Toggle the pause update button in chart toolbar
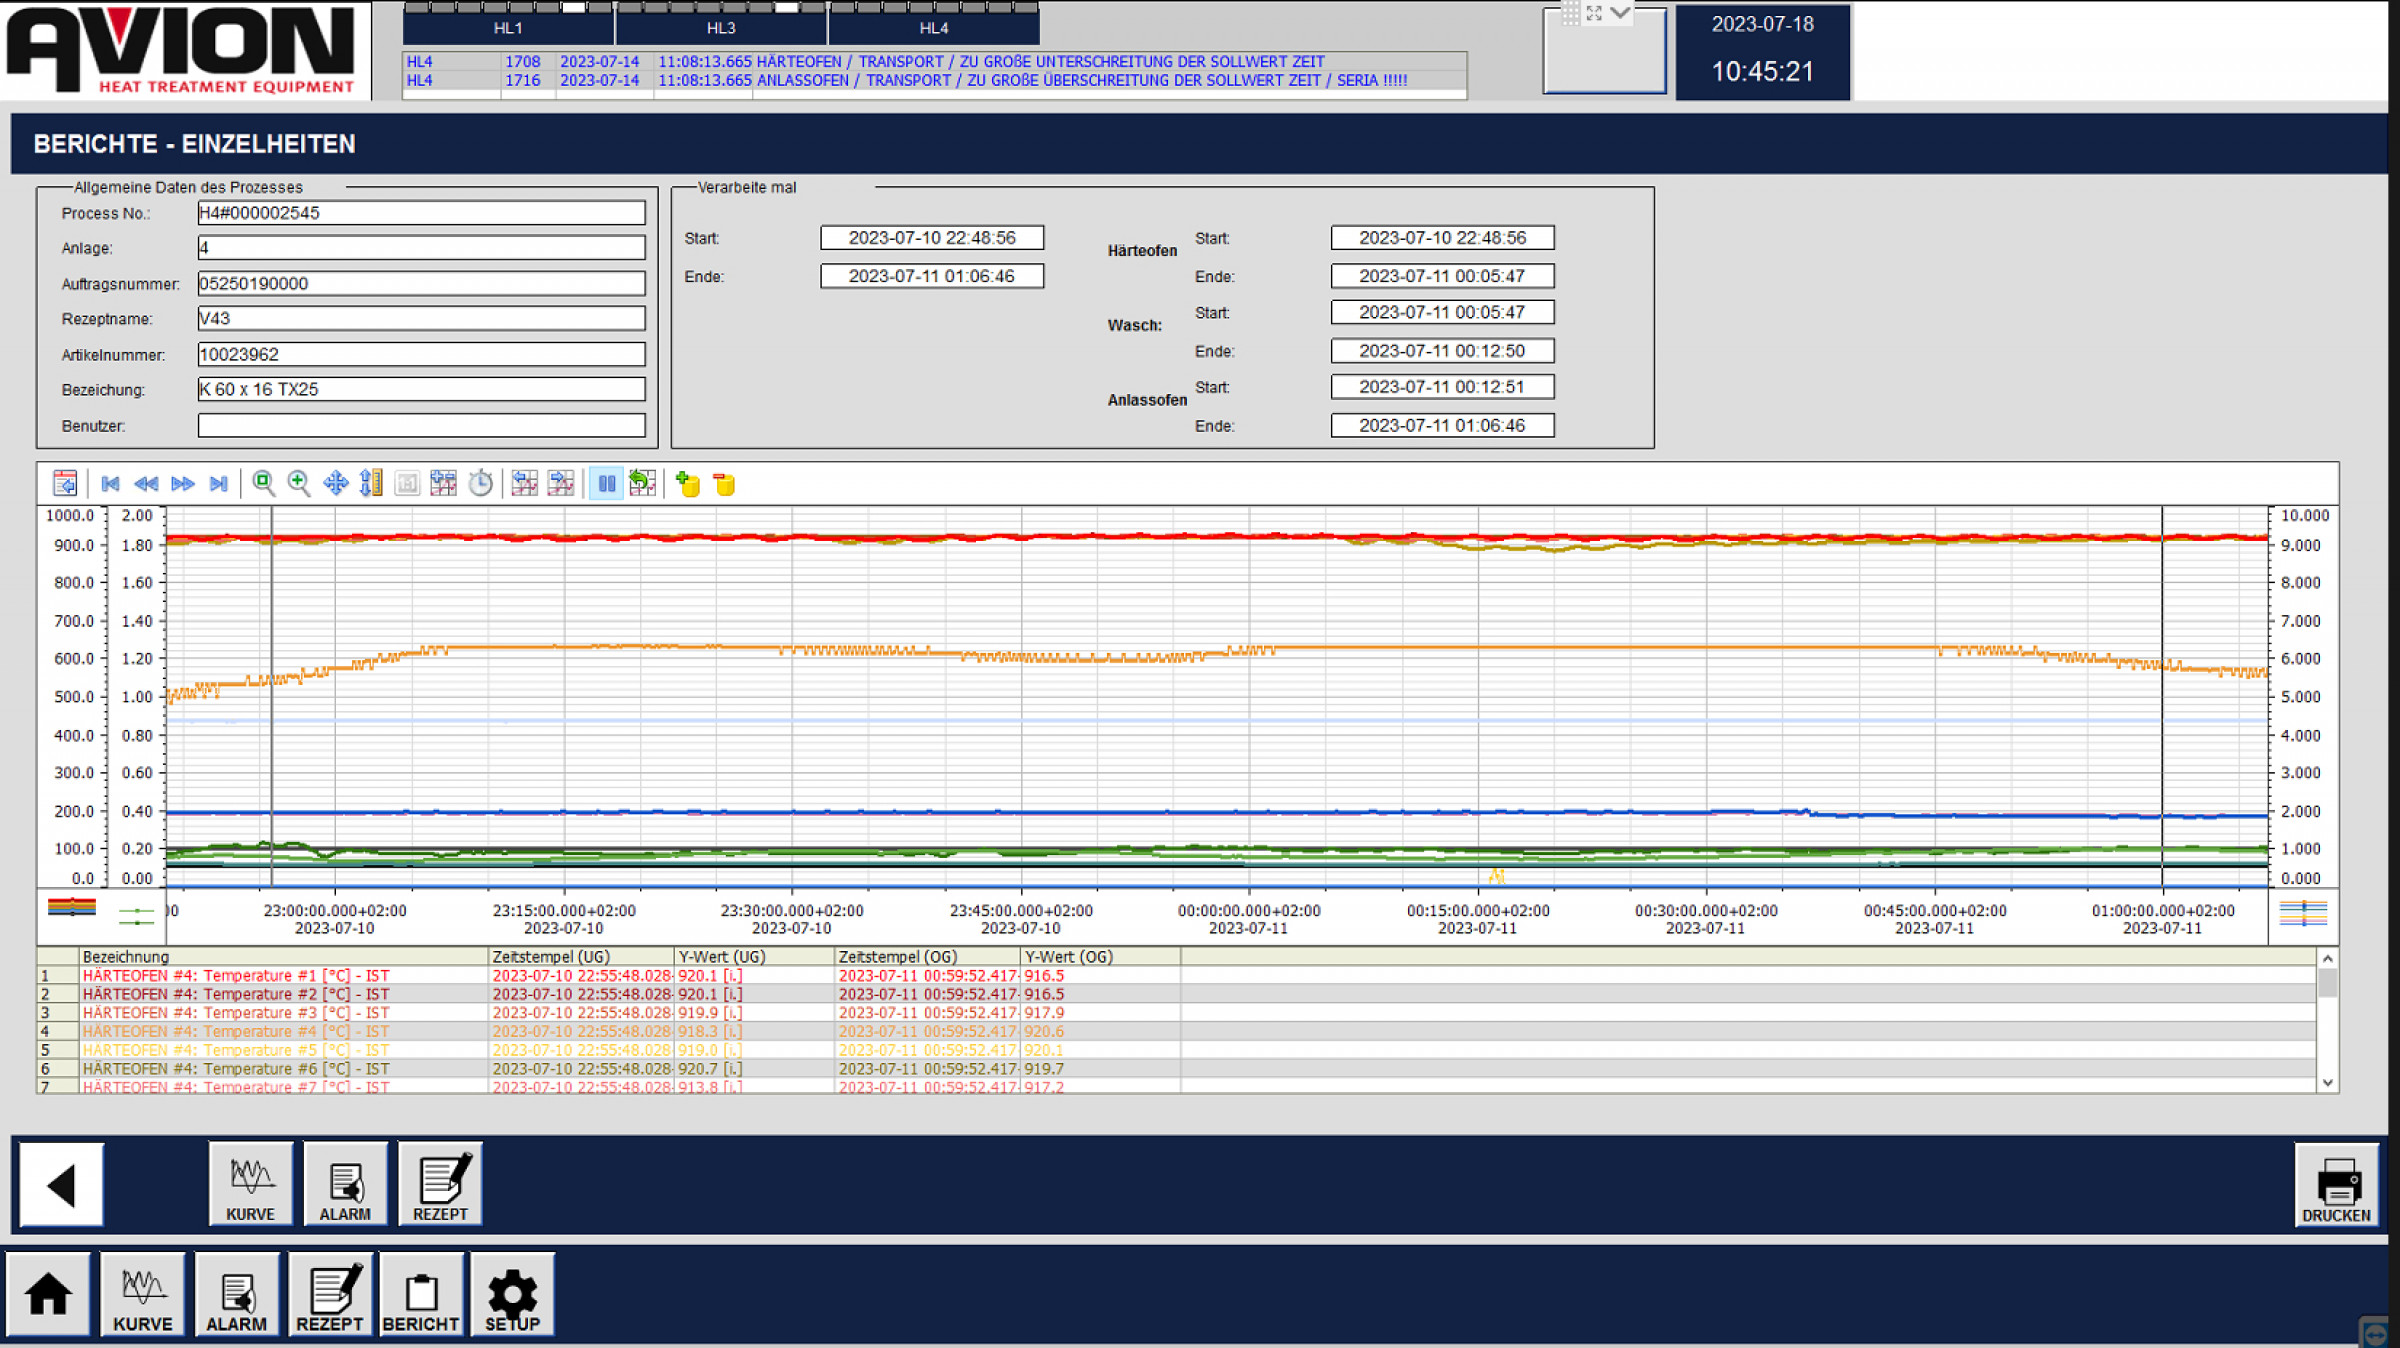The width and height of the screenshot is (2400, 1348). coord(606,484)
